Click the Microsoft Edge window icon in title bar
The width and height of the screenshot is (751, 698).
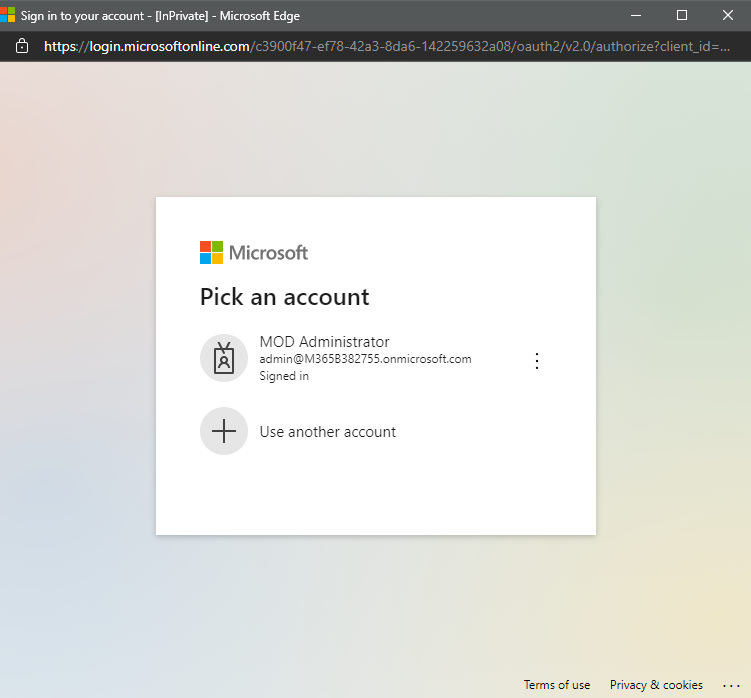(x=8, y=15)
